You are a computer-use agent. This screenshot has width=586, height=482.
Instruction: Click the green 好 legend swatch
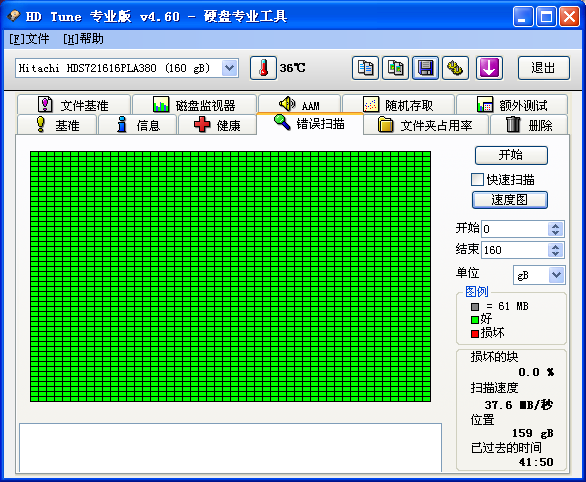coord(475,320)
